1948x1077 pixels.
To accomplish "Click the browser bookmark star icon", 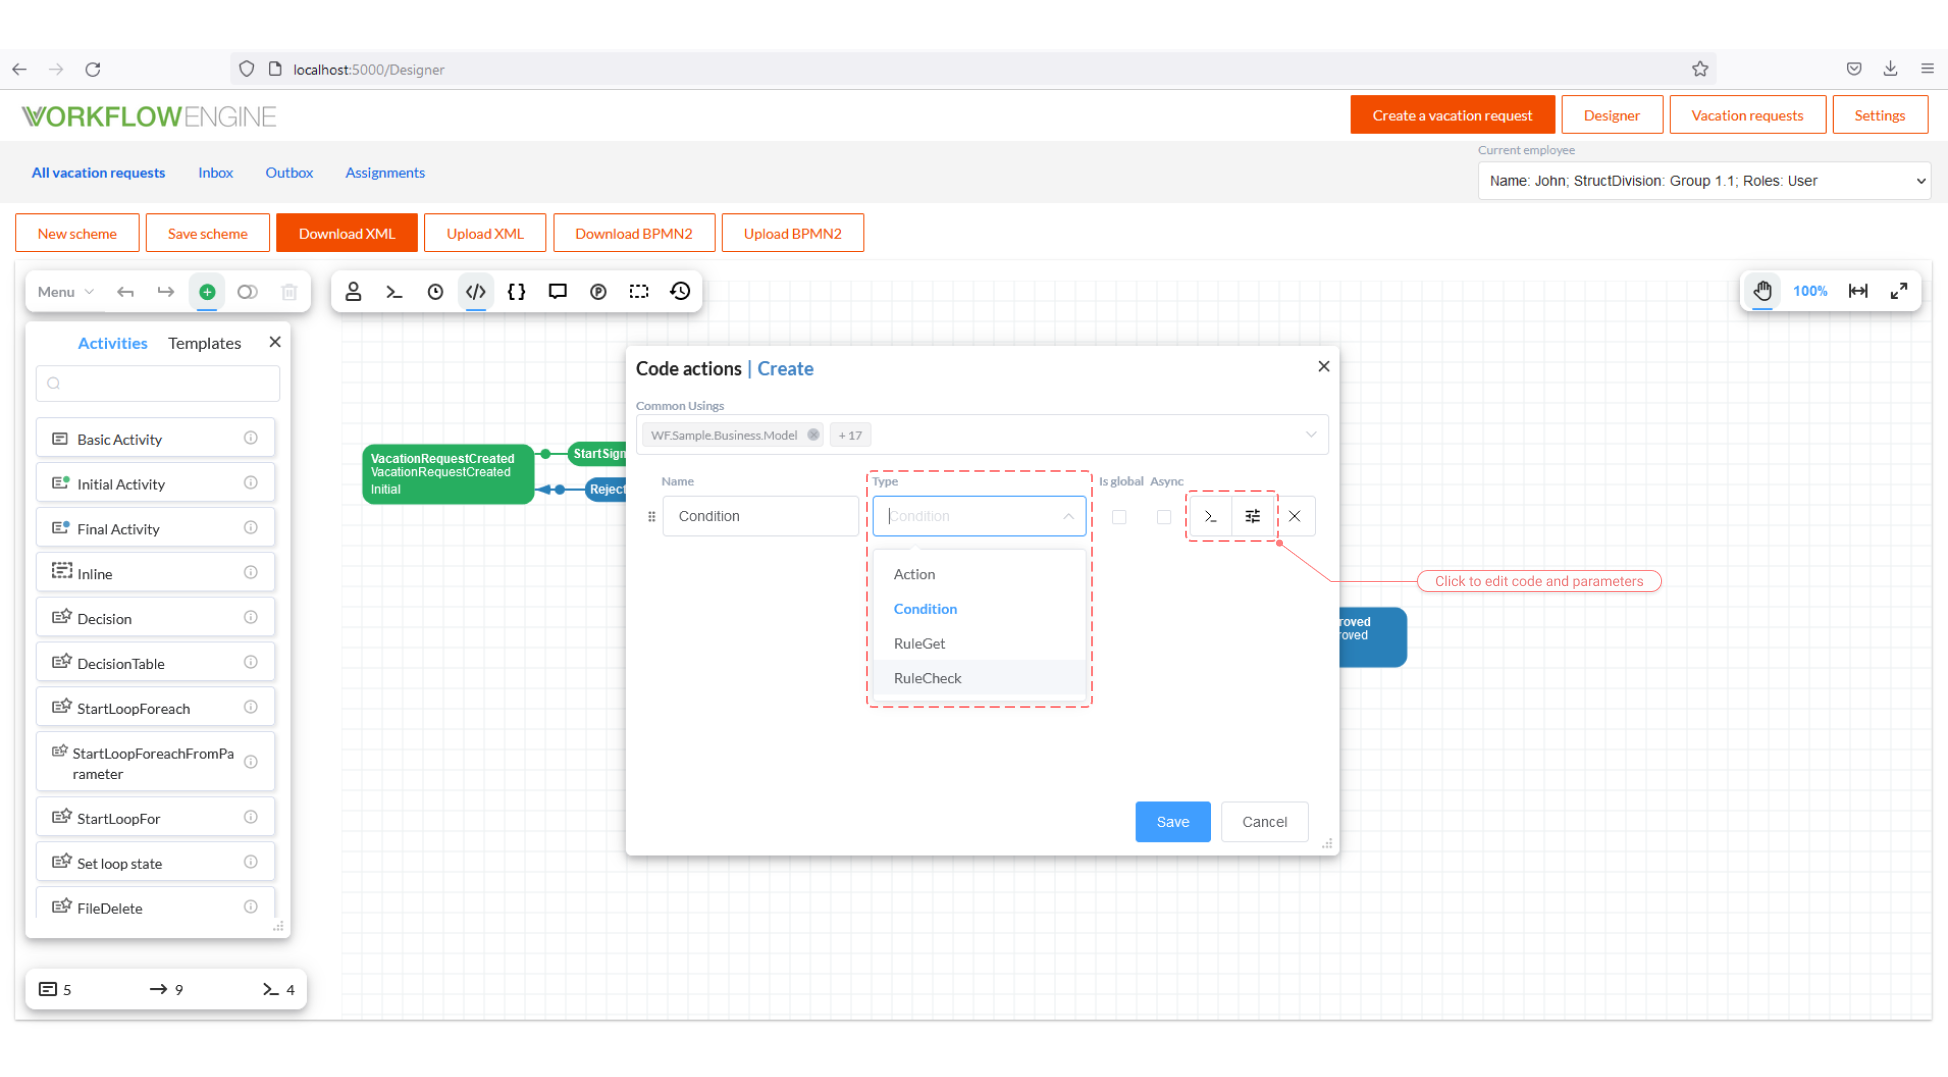I will [x=1700, y=69].
